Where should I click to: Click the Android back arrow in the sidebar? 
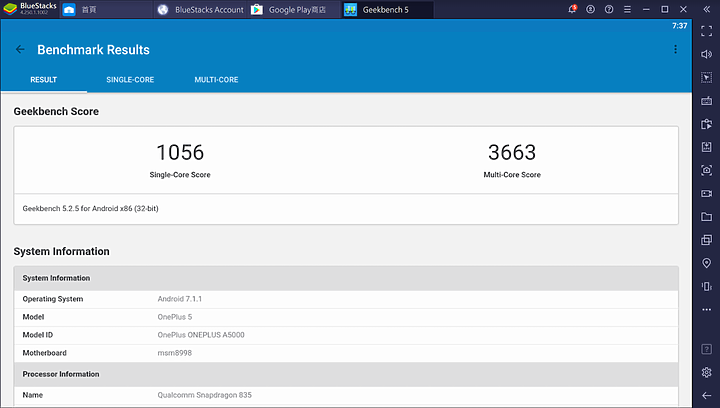point(706,395)
